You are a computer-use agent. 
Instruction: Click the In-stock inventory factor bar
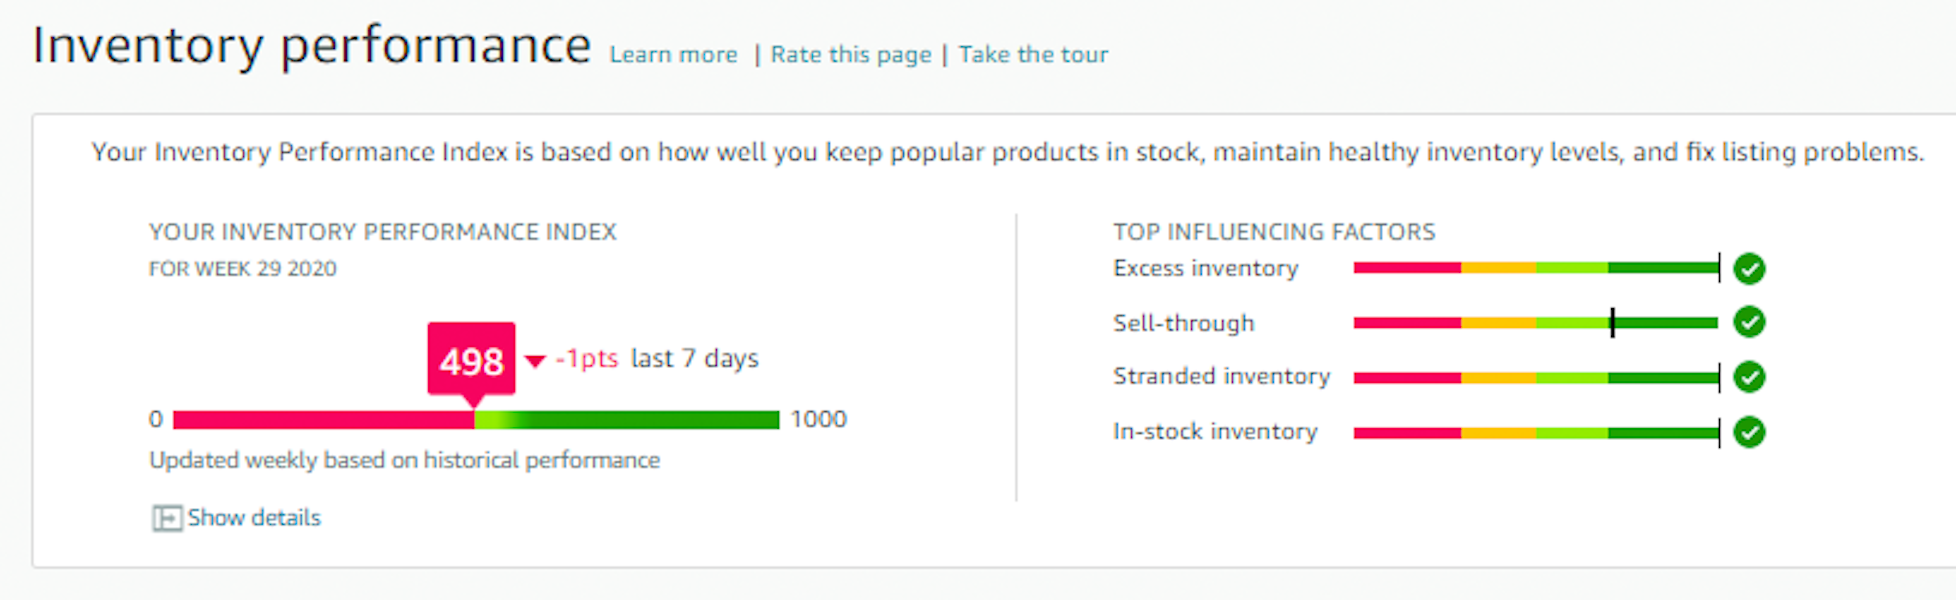(x=1535, y=432)
